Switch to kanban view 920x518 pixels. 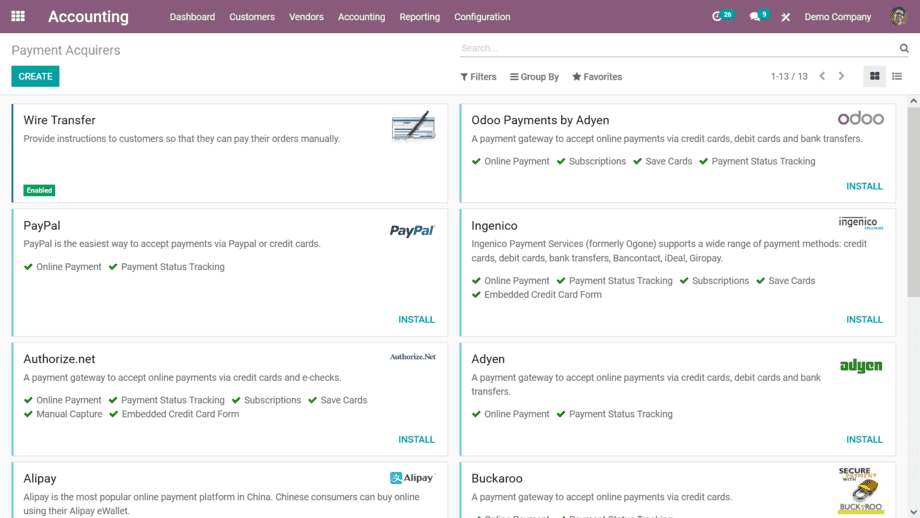pos(875,76)
